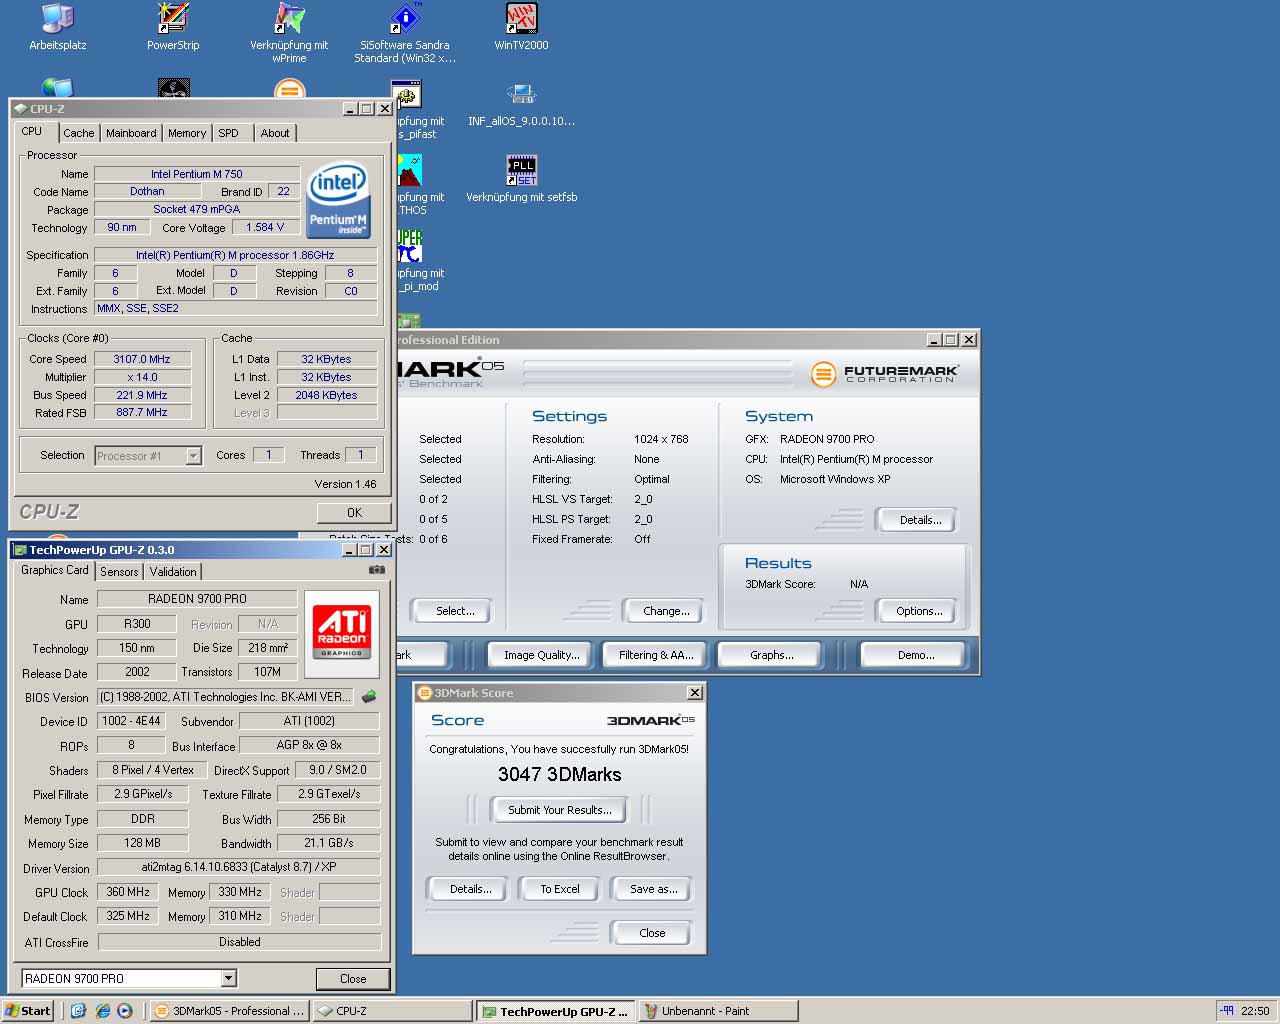The height and width of the screenshot is (1024, 1280).
Task: Select the Graphics Card tab in GPU-Z
Action: [x=55, y=570]
